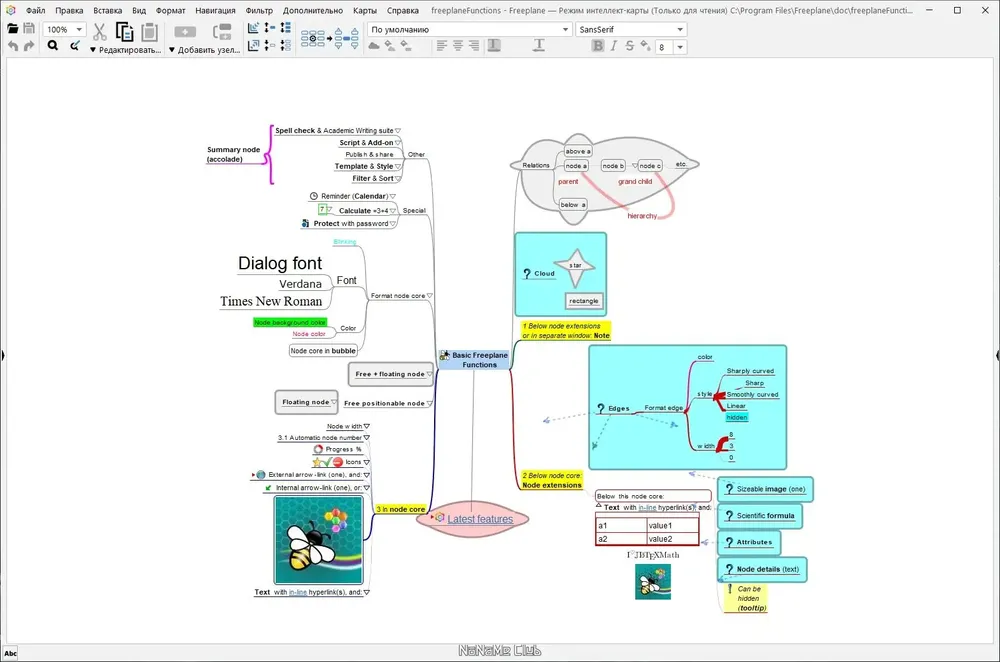The width and height of the screenshot is (1000, 662).
Task: Open the SansSerif font dropdown
Action: click(x=631, y=29)
